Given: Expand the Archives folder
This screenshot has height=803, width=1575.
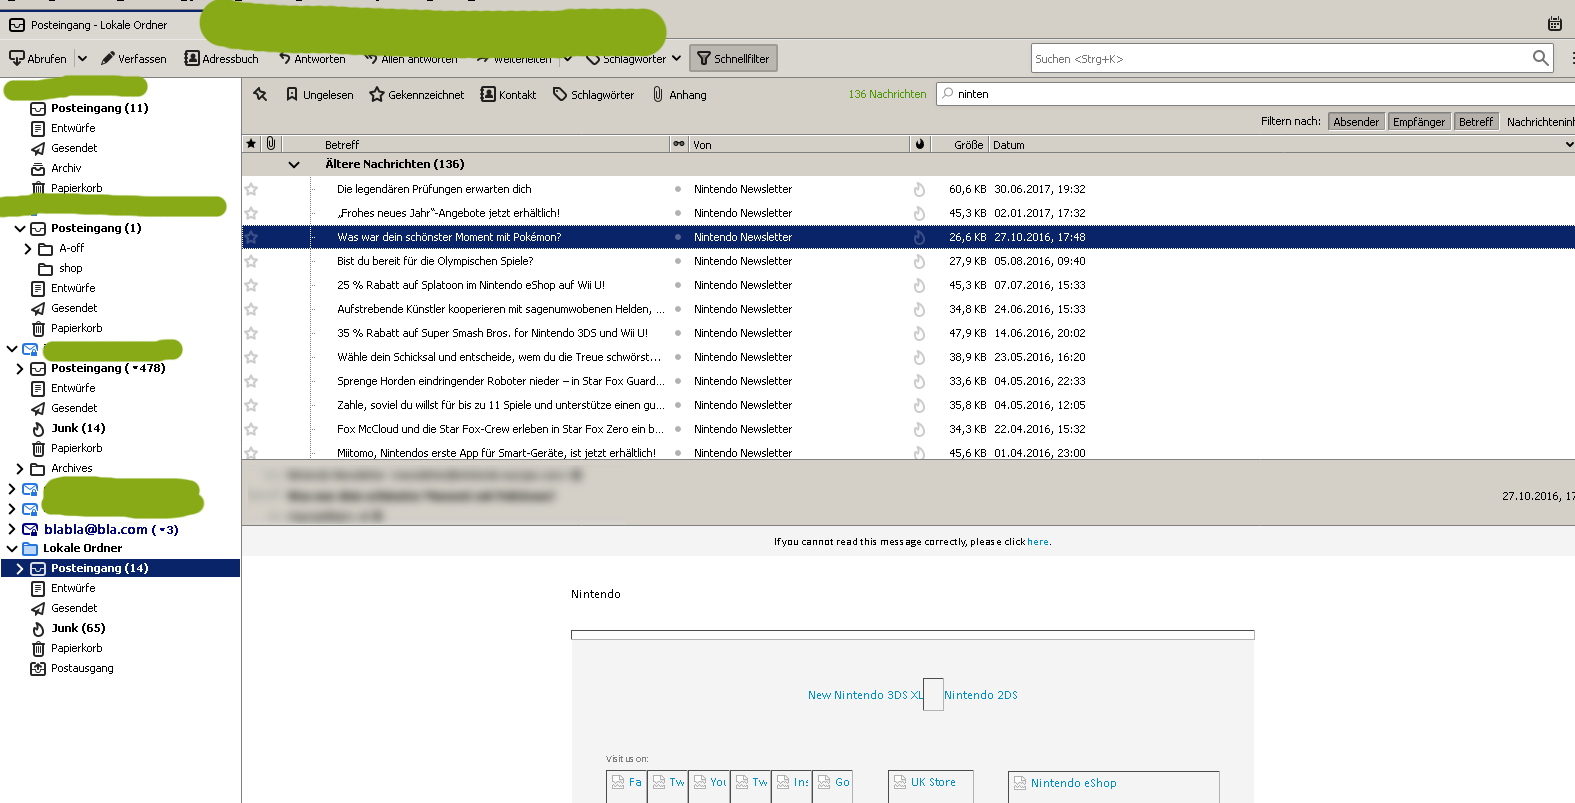Looking at the screenshot, I should point(19,468).
